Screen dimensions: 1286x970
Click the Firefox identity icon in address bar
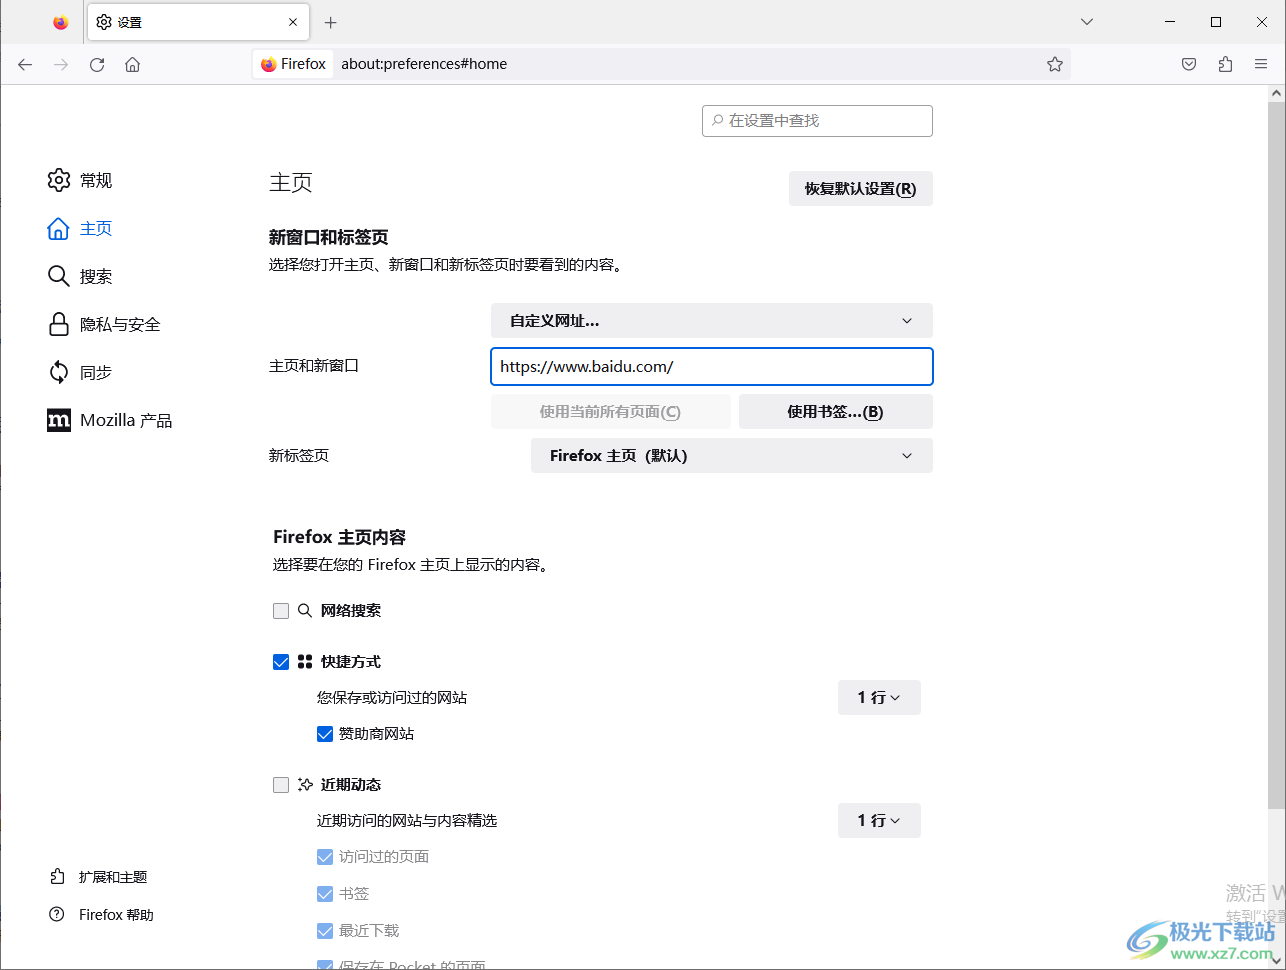click(x=294, y=64)
